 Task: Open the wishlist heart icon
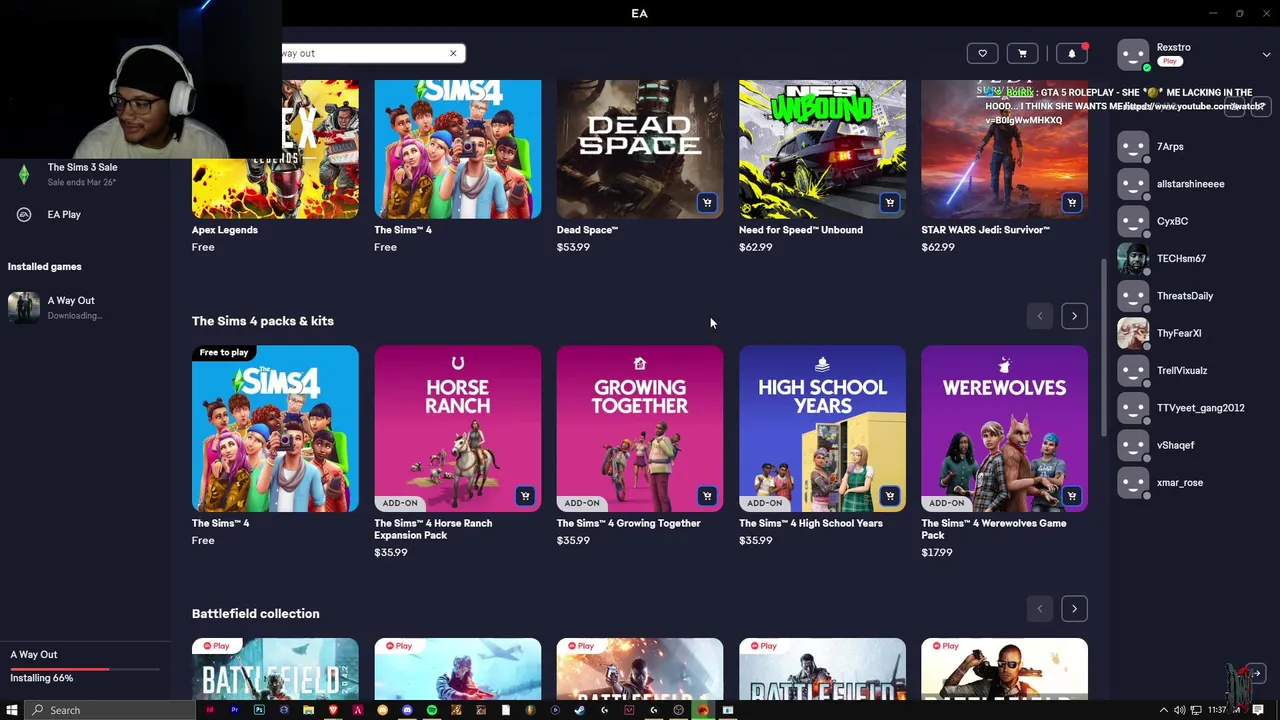[x=982, y=53]
